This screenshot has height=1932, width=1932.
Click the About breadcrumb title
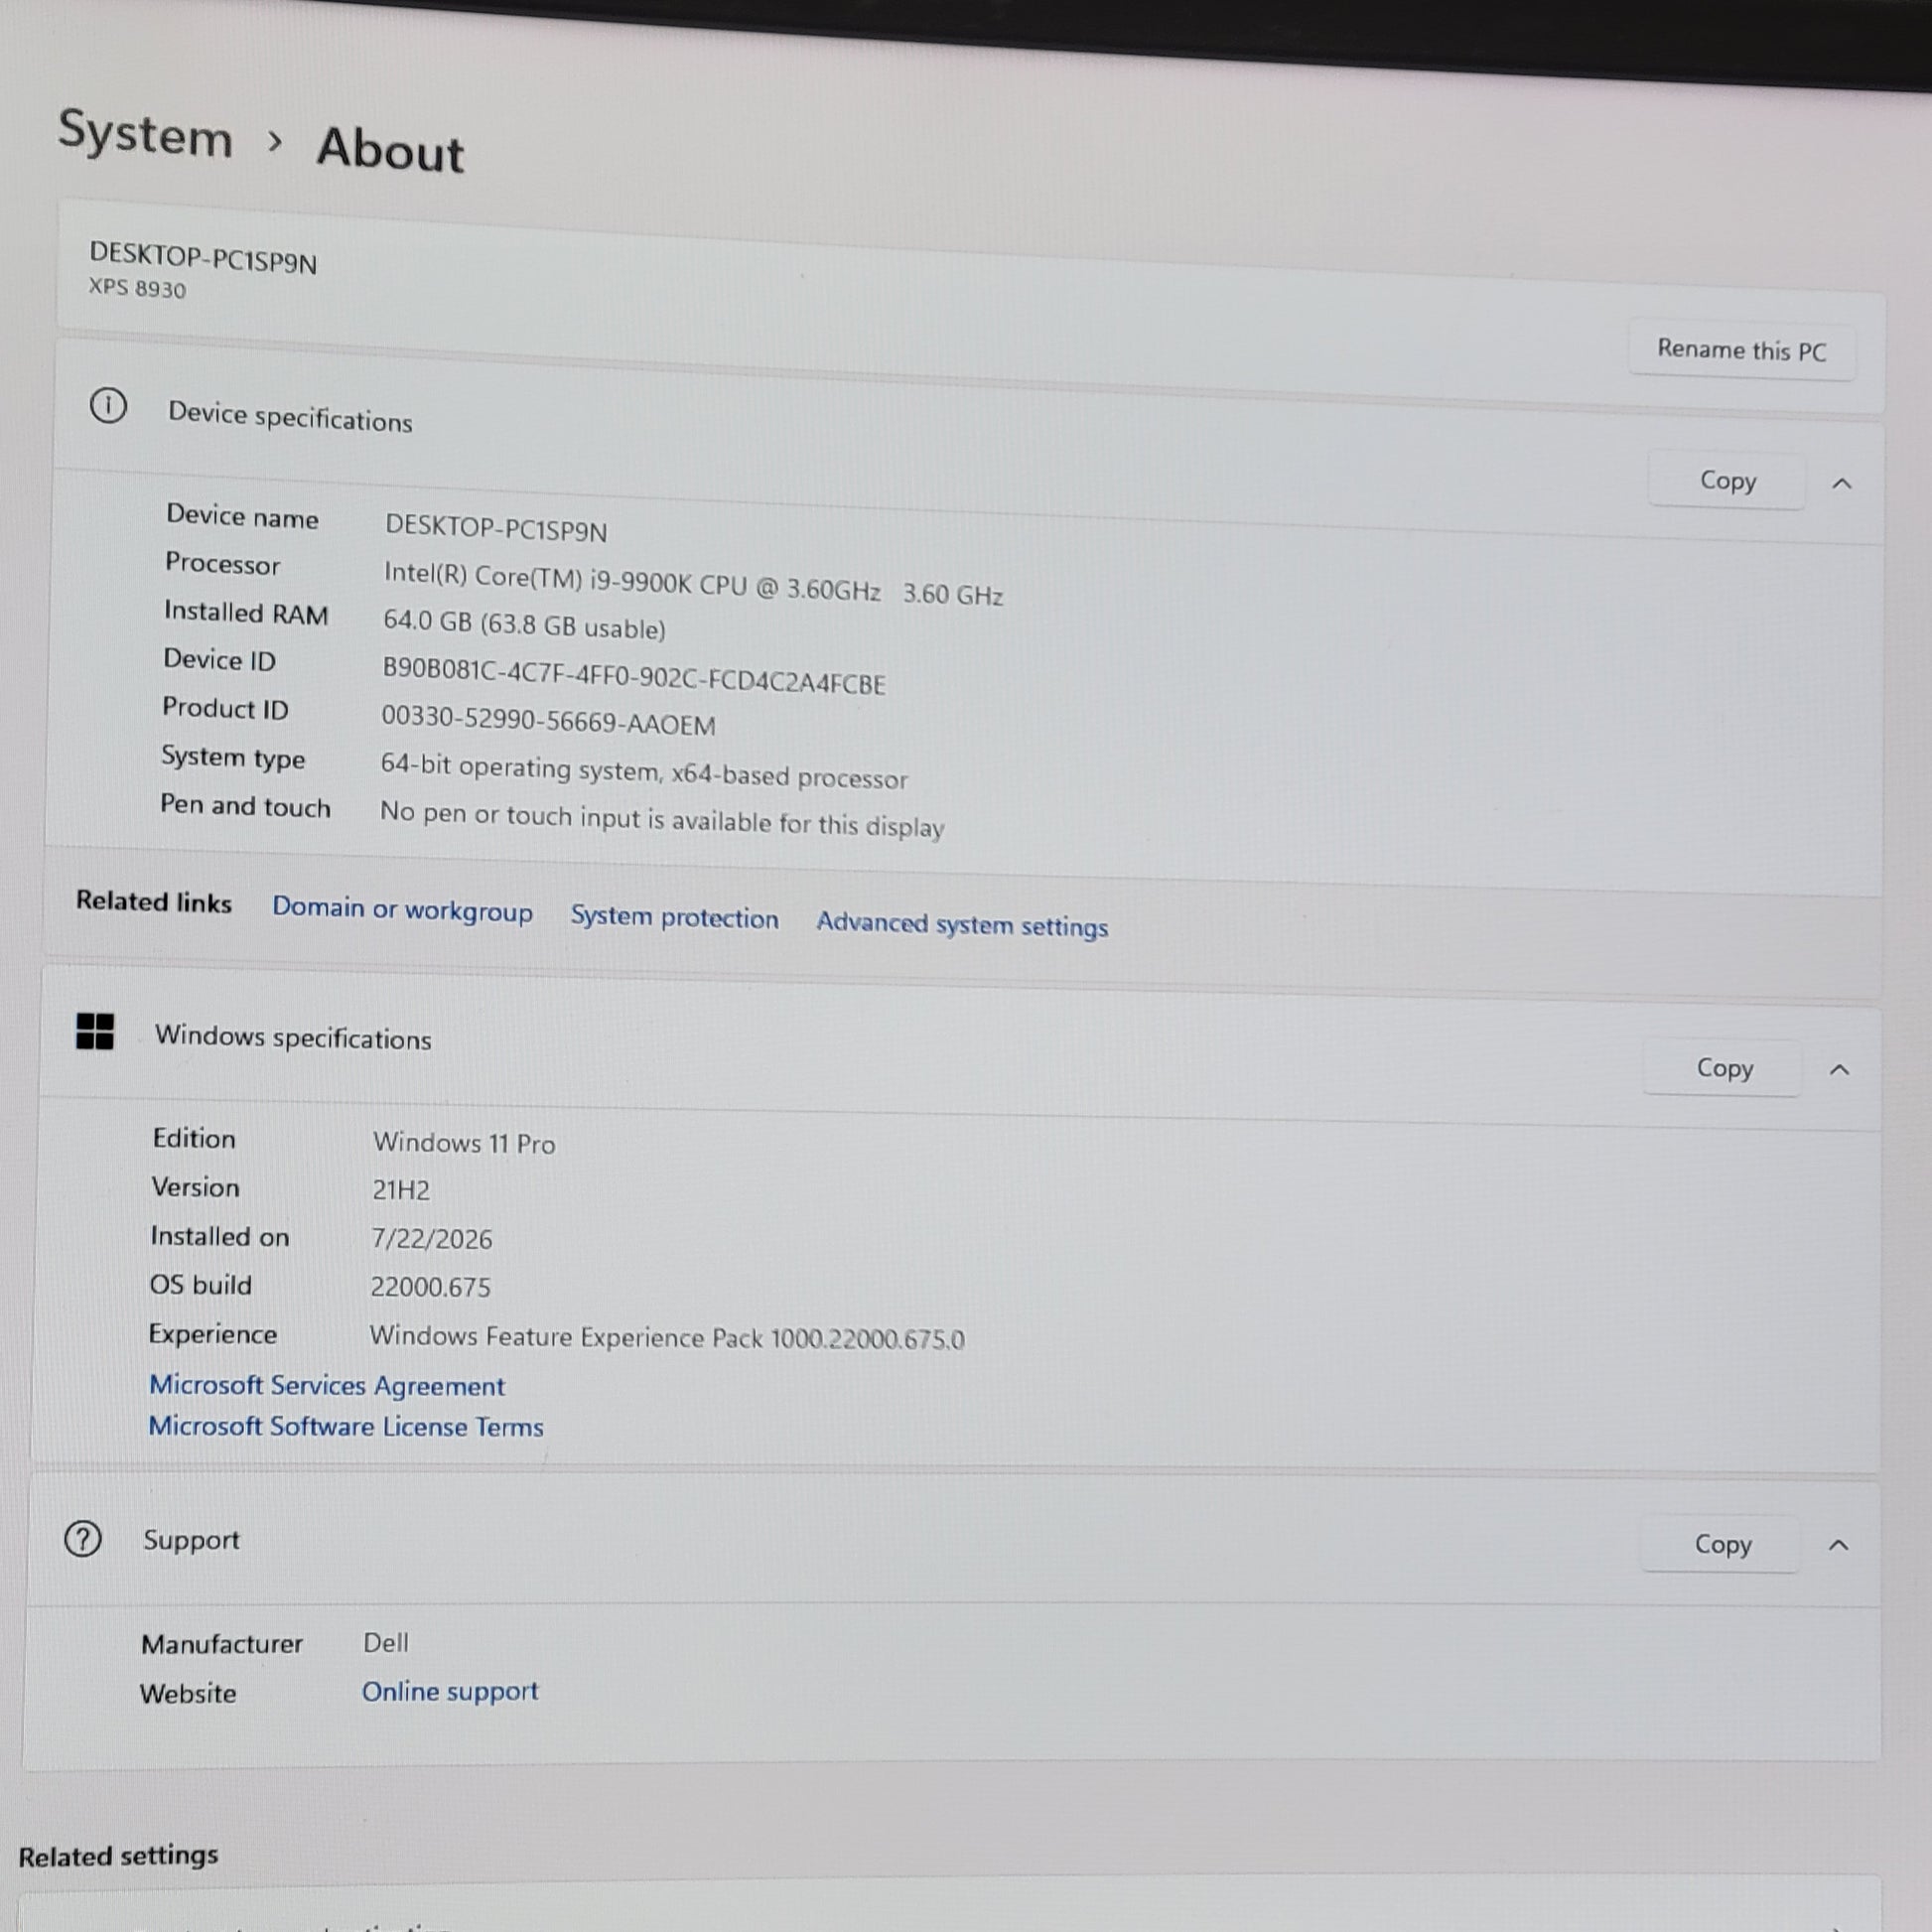[390, 149]
